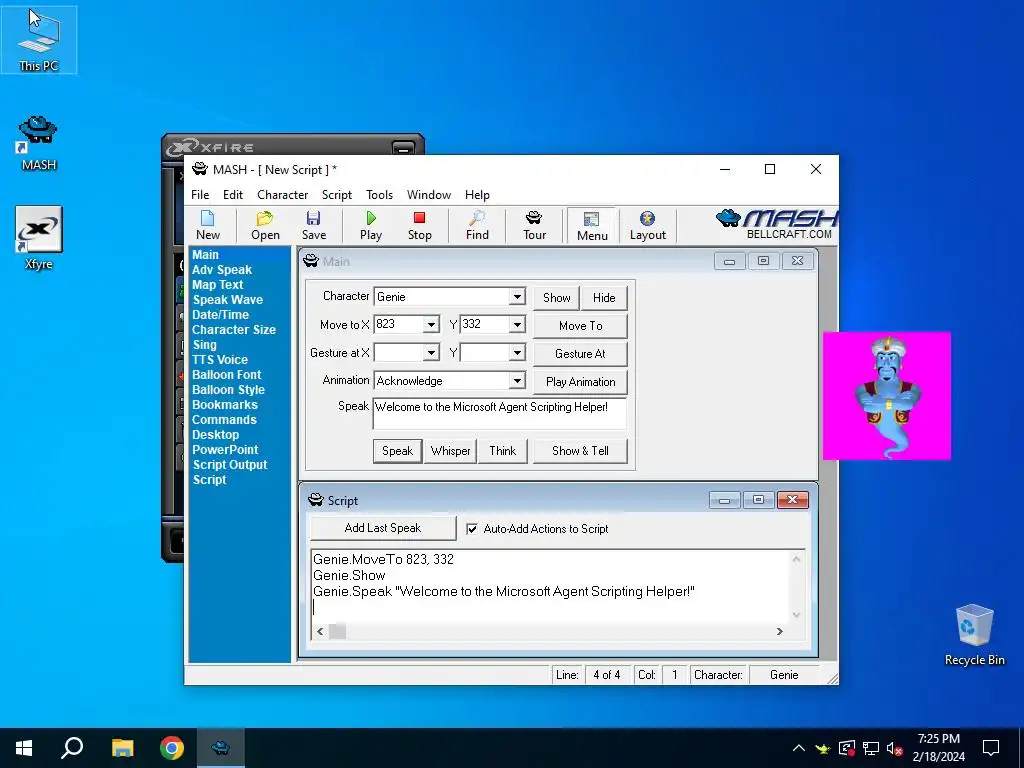Open taskbar Search magnifier

click(72, 748)
